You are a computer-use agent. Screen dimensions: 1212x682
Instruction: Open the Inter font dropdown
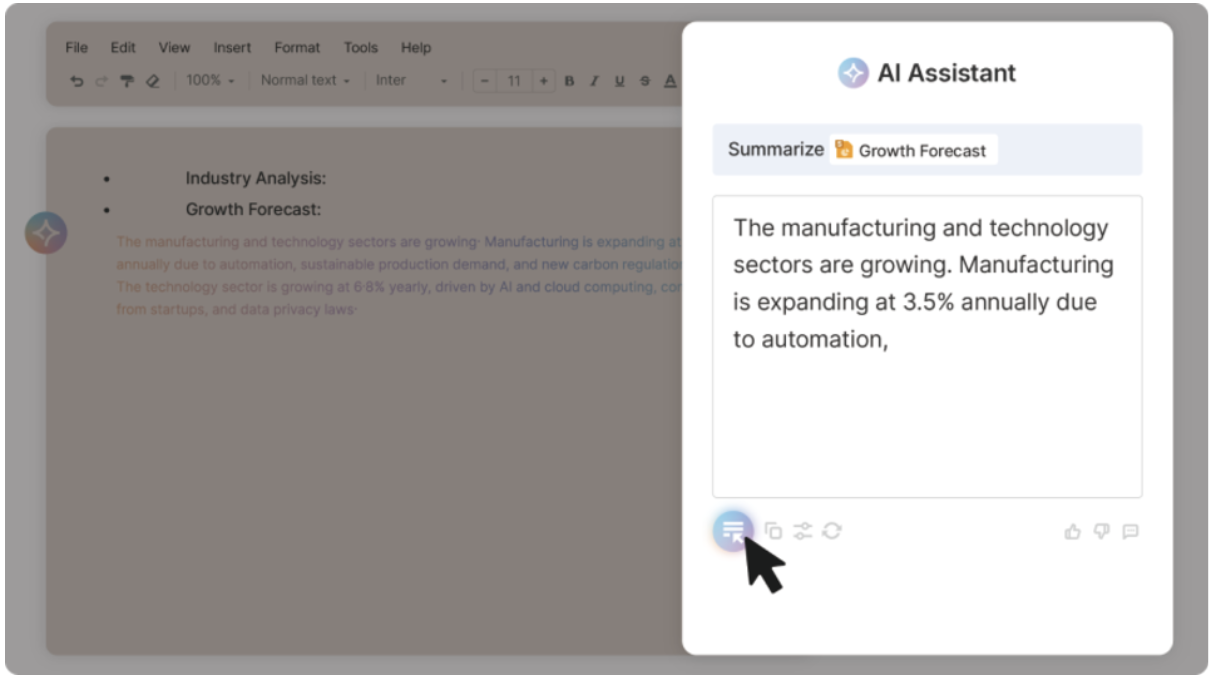(x=411, y=80)
